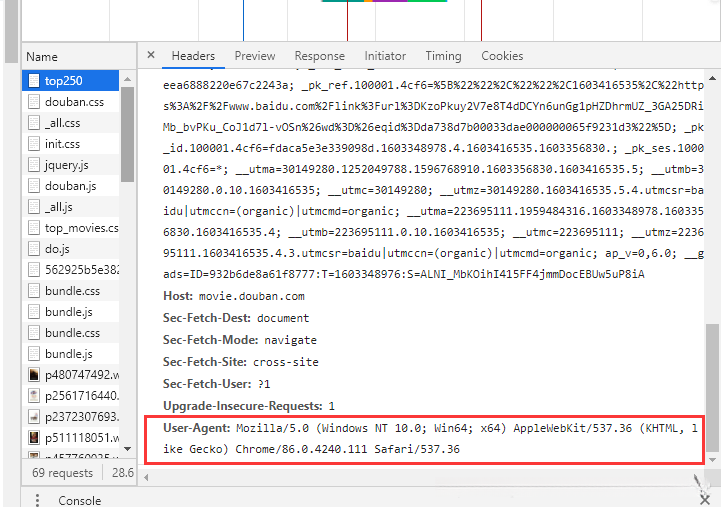Click the file icon beside 562925b5e38

tap(34, 269)
